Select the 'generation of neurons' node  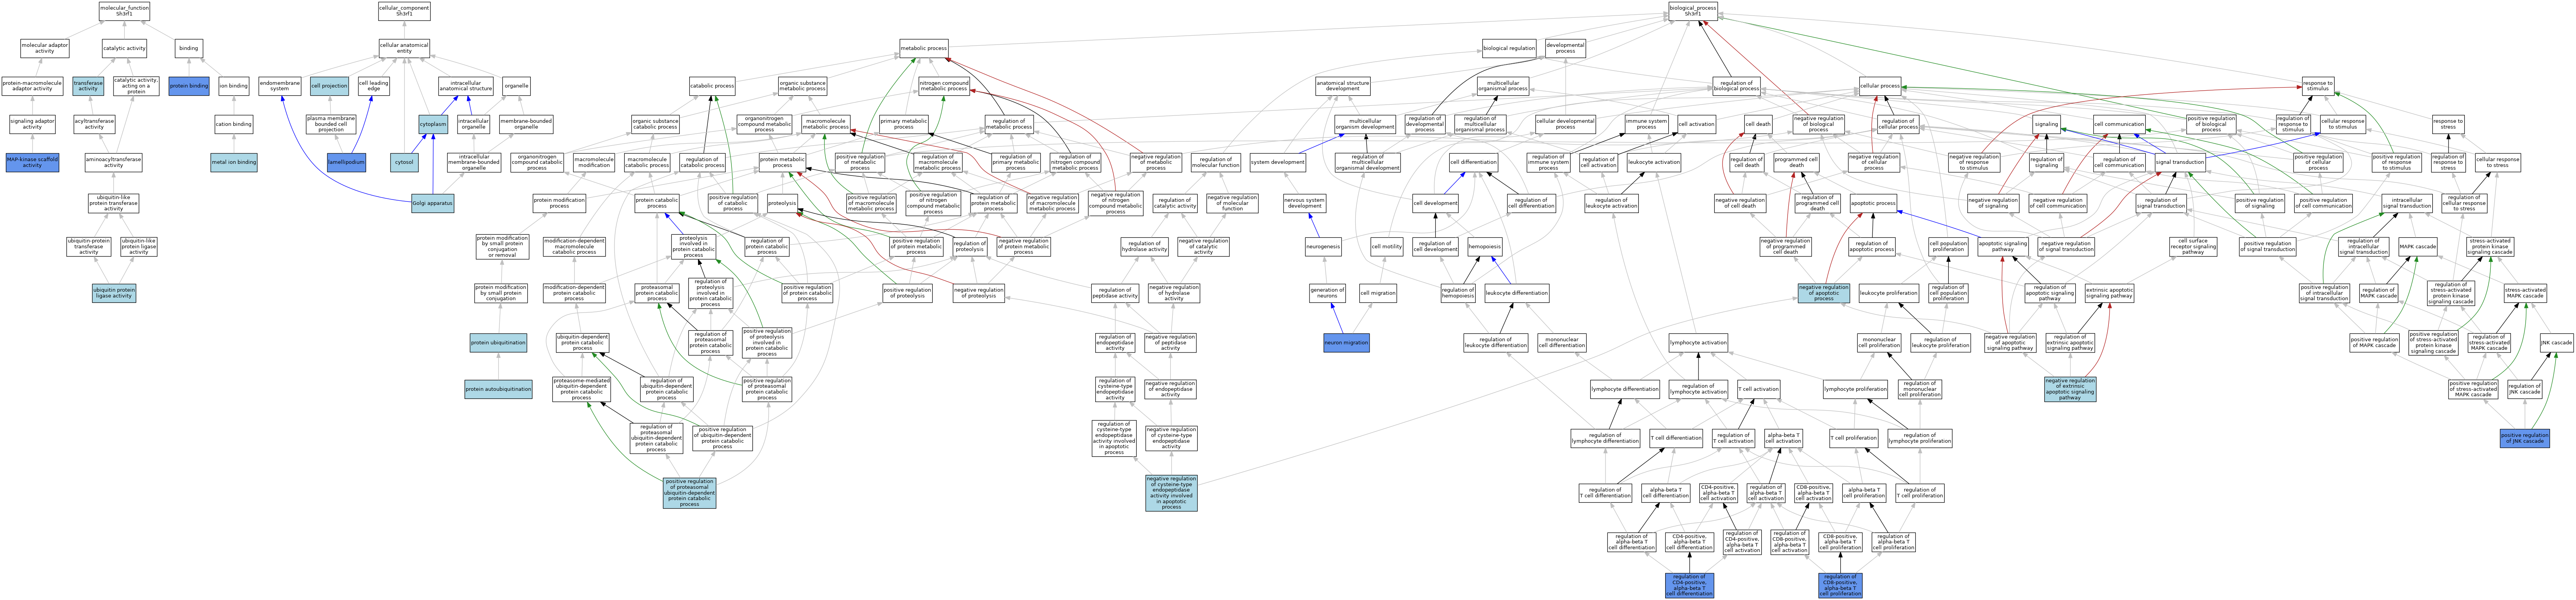(1327, 293)
